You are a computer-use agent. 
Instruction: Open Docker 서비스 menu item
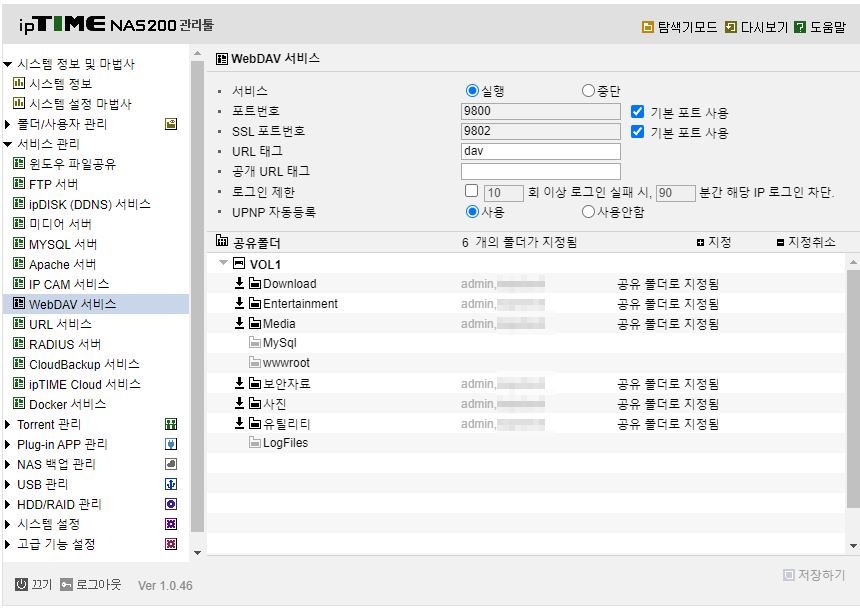[x=67, y=404]
